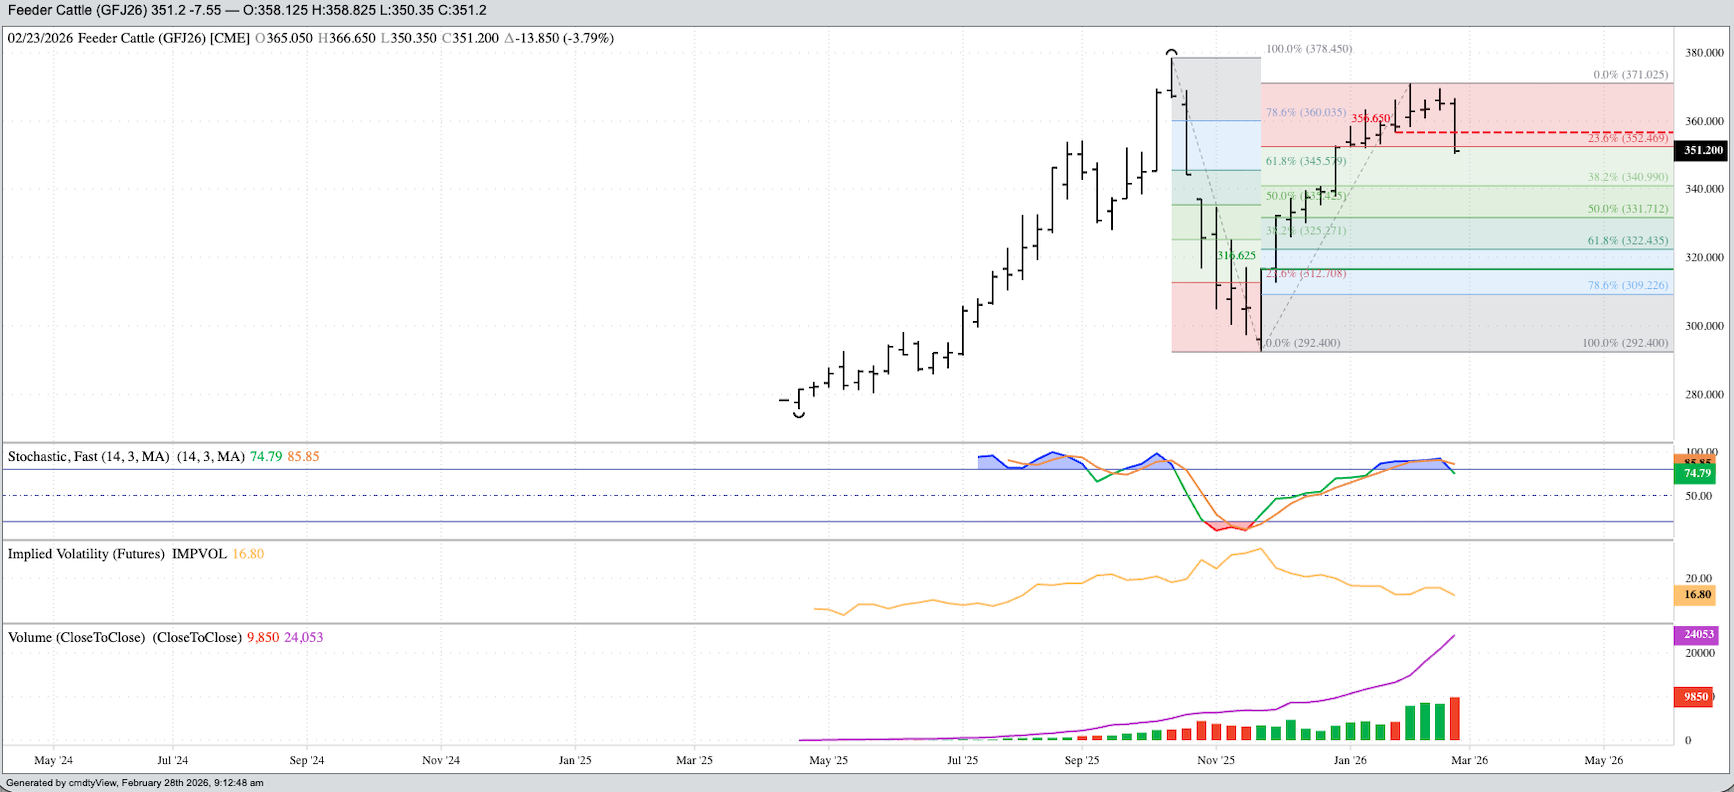Select the 0.0% (371.025) Fibonacci label
Image resolution: width=1734 pixels, height=792 pixels.
[1630, 75]
